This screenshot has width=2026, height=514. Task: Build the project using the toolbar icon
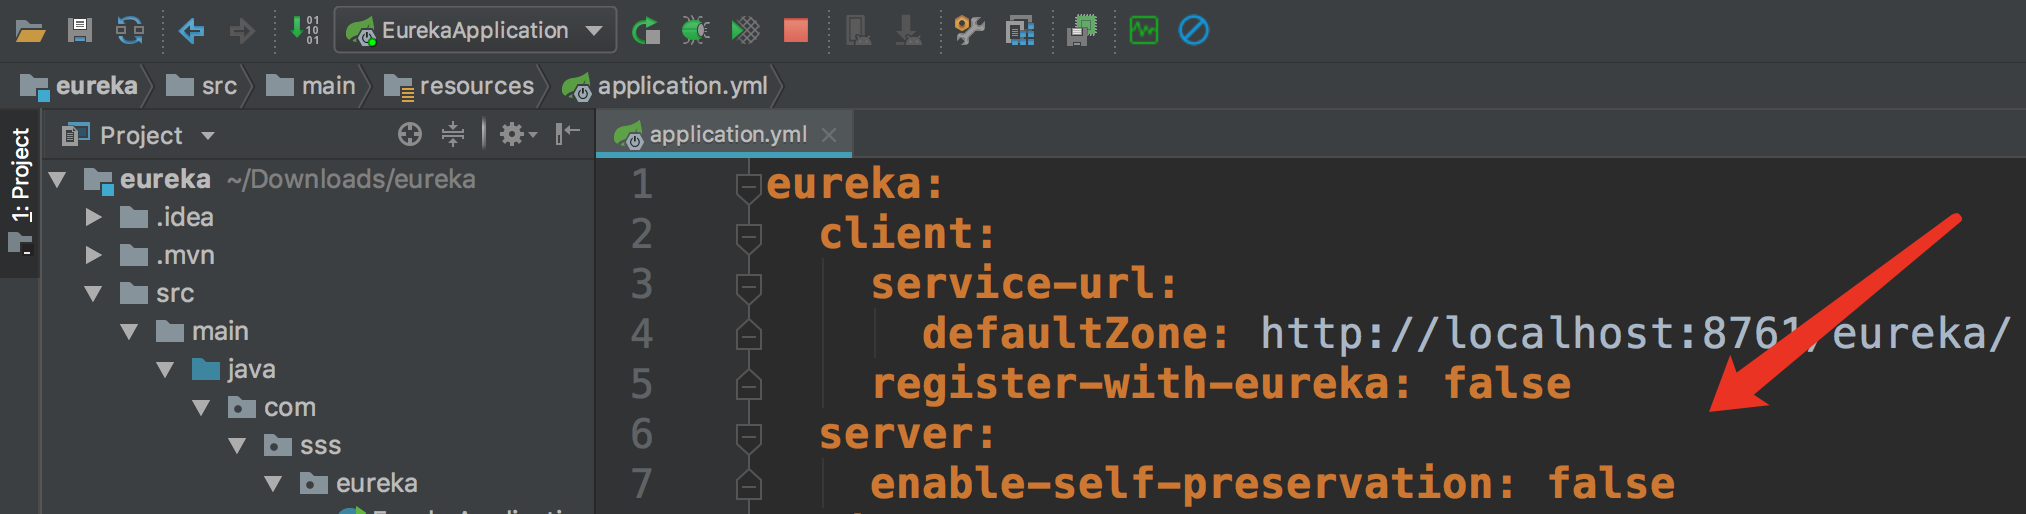tap(304, 30)
